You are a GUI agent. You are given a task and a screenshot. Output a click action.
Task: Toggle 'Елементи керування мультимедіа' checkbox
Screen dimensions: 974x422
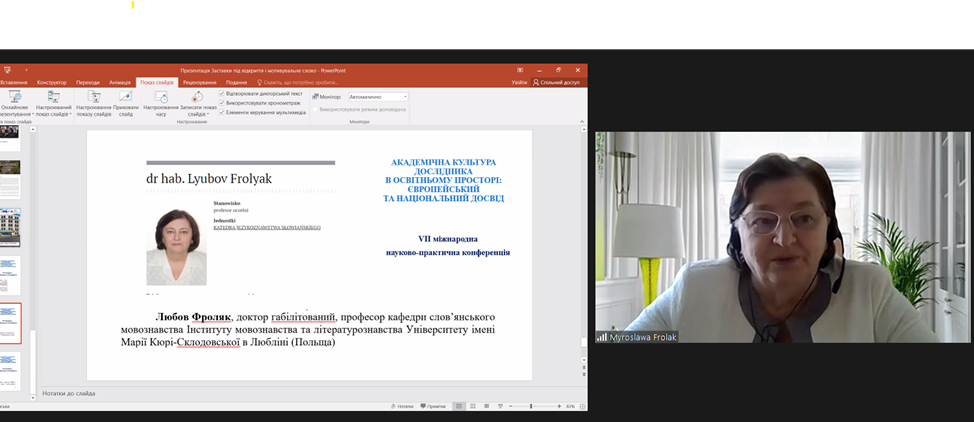click(222, 112)
